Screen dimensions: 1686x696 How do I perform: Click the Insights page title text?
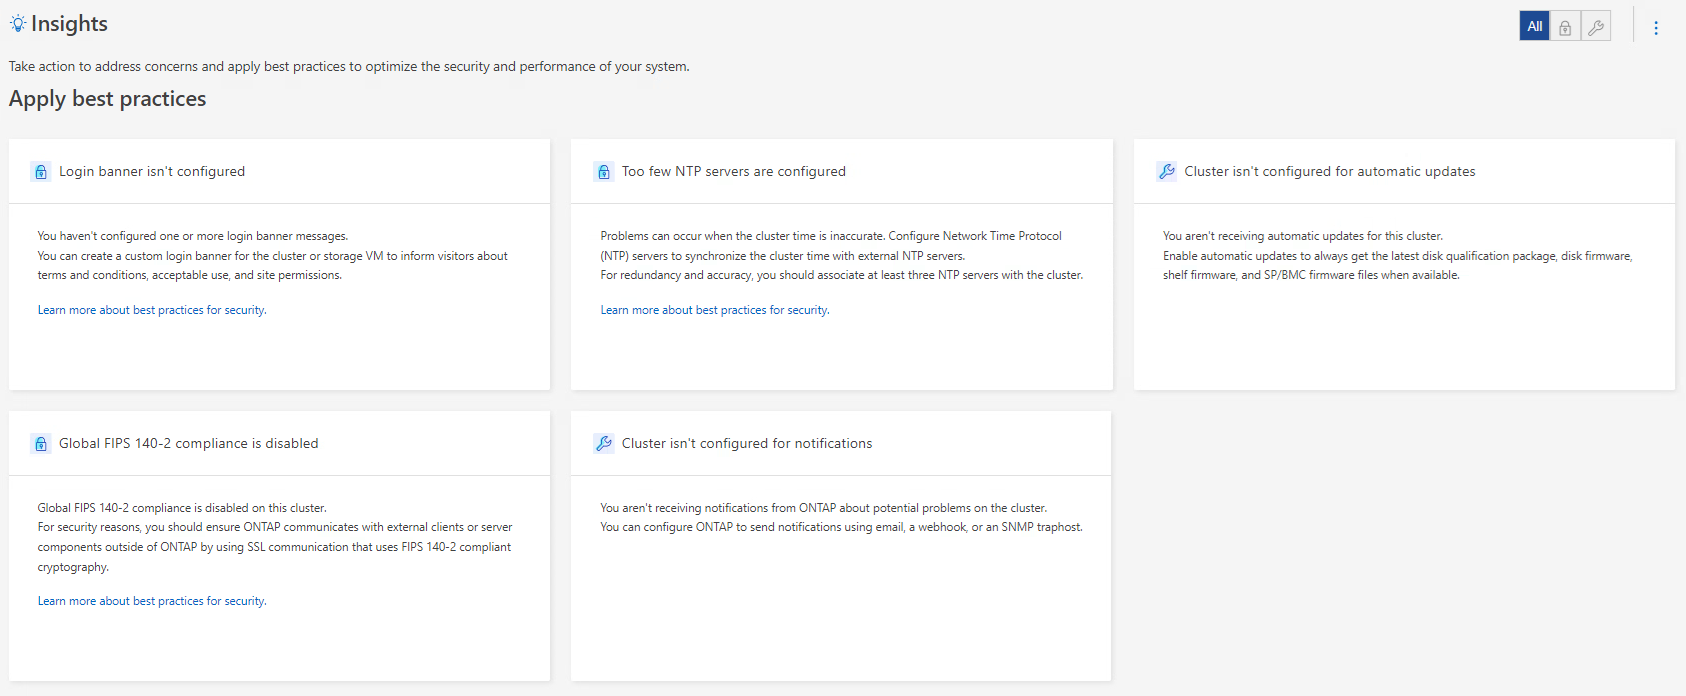pos(69,24)
